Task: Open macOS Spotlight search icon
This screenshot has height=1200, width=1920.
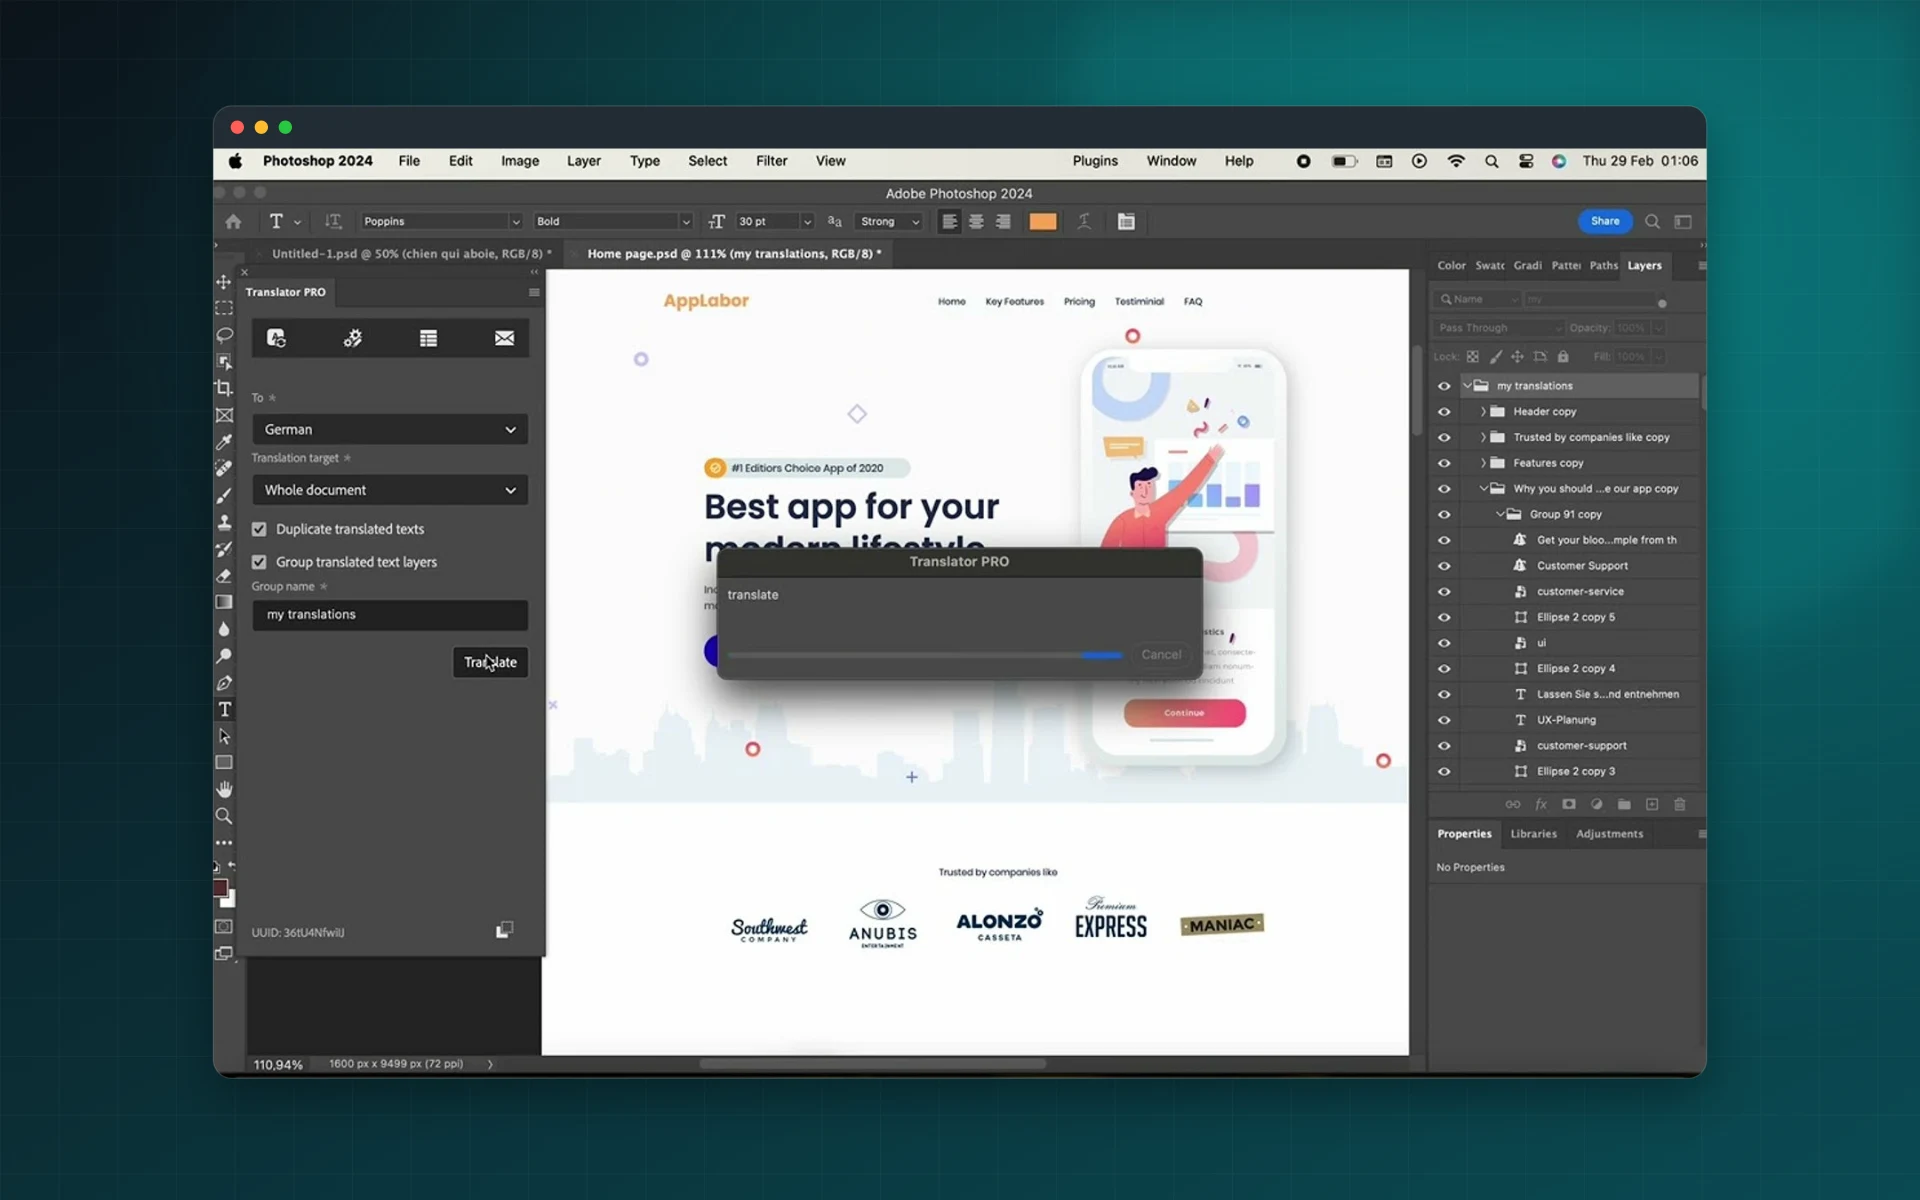Action: coord(1491,161)
